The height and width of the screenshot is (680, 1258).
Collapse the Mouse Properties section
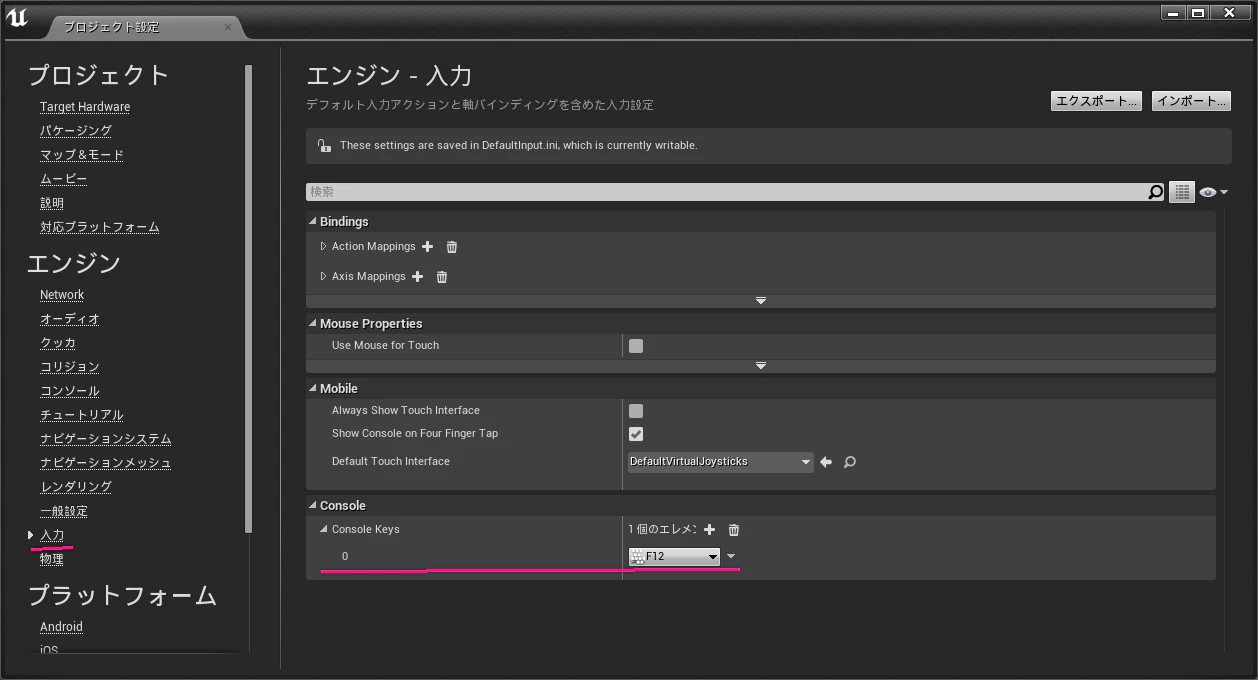pos(313,324)
